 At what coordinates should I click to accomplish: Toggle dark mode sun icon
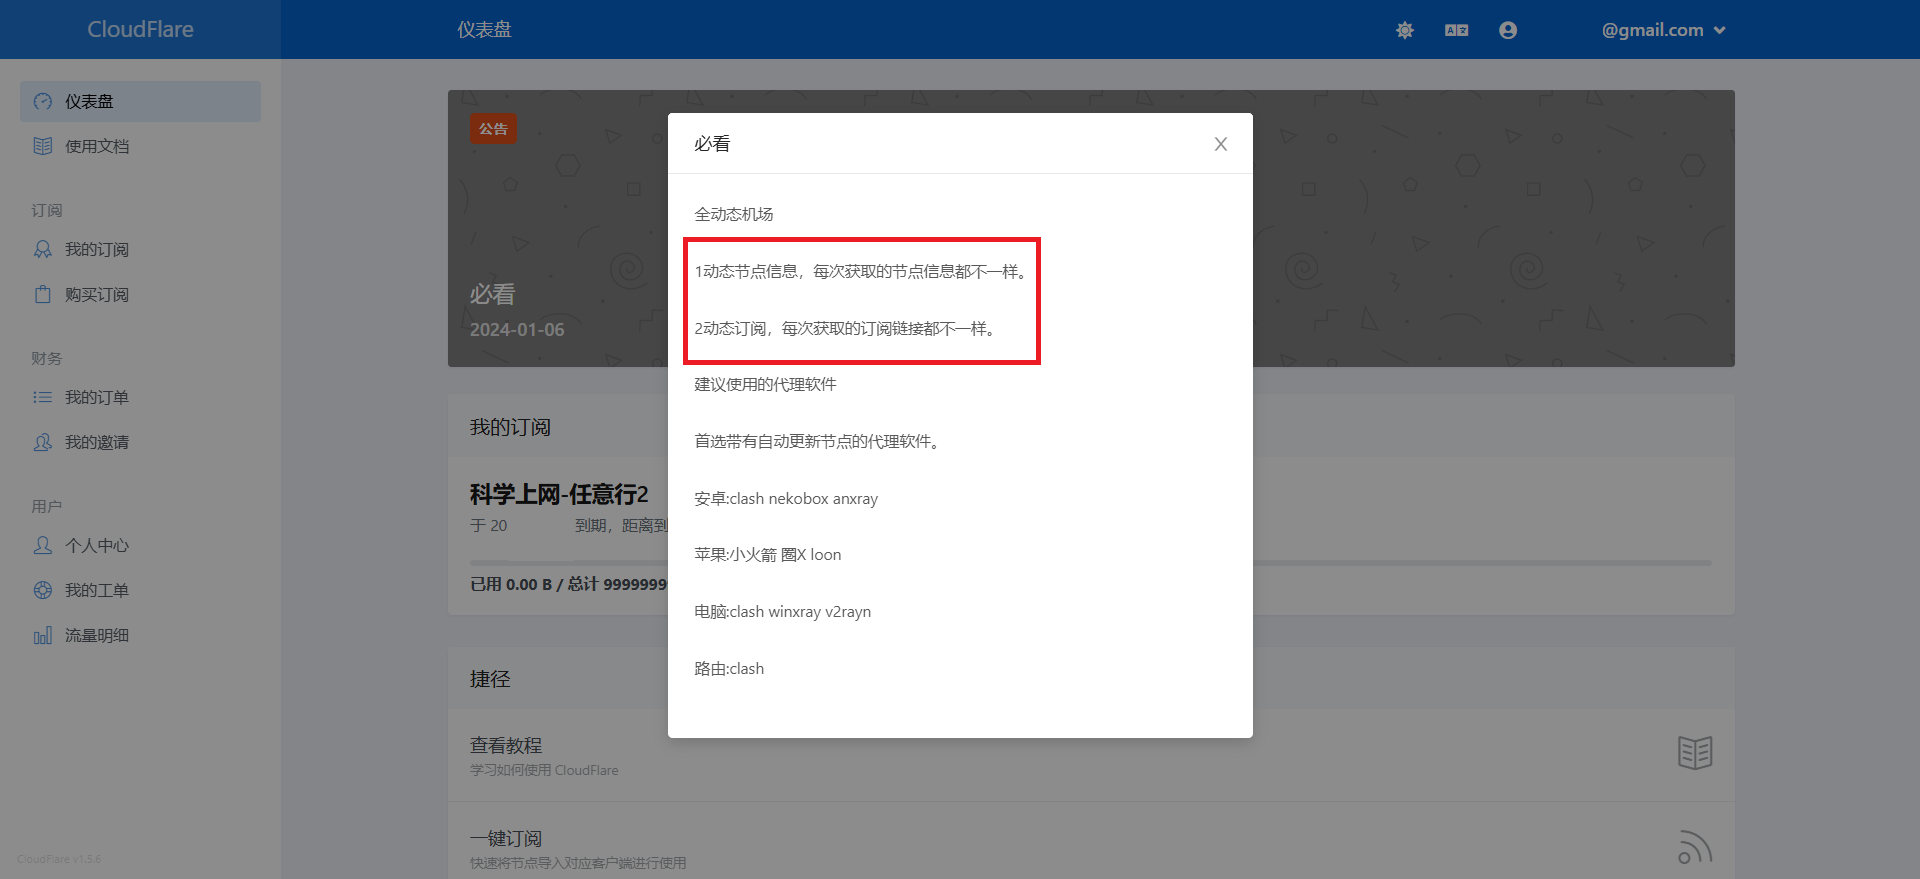tap(1405, 30)
